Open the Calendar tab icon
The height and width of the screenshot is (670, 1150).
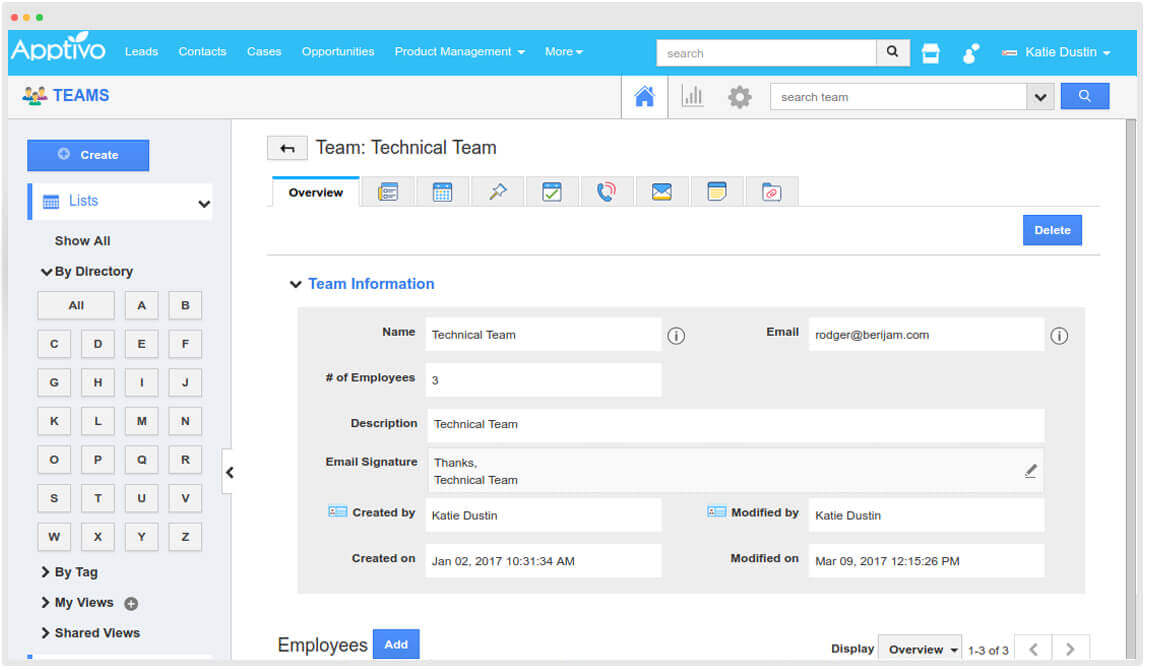click(443, 190)
